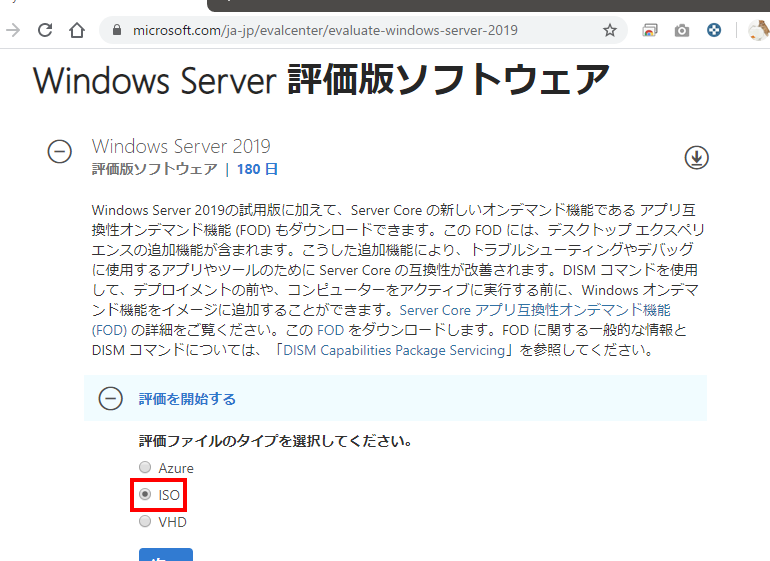The image size is (770, 561).
Task: Open Server Core アプリ互換性オンデマンド機能 link
Action: click(535, 310)
